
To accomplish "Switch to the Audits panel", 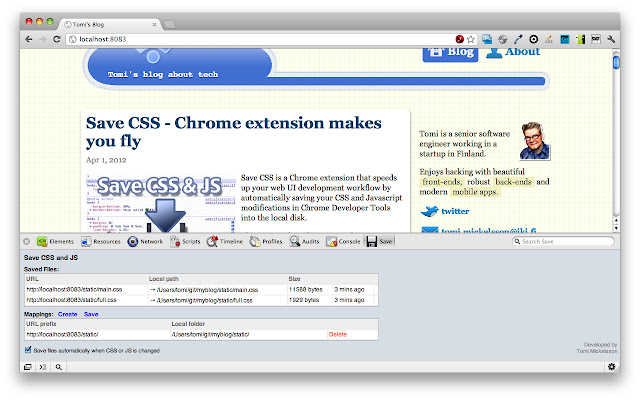I will (x=304, y=242).
